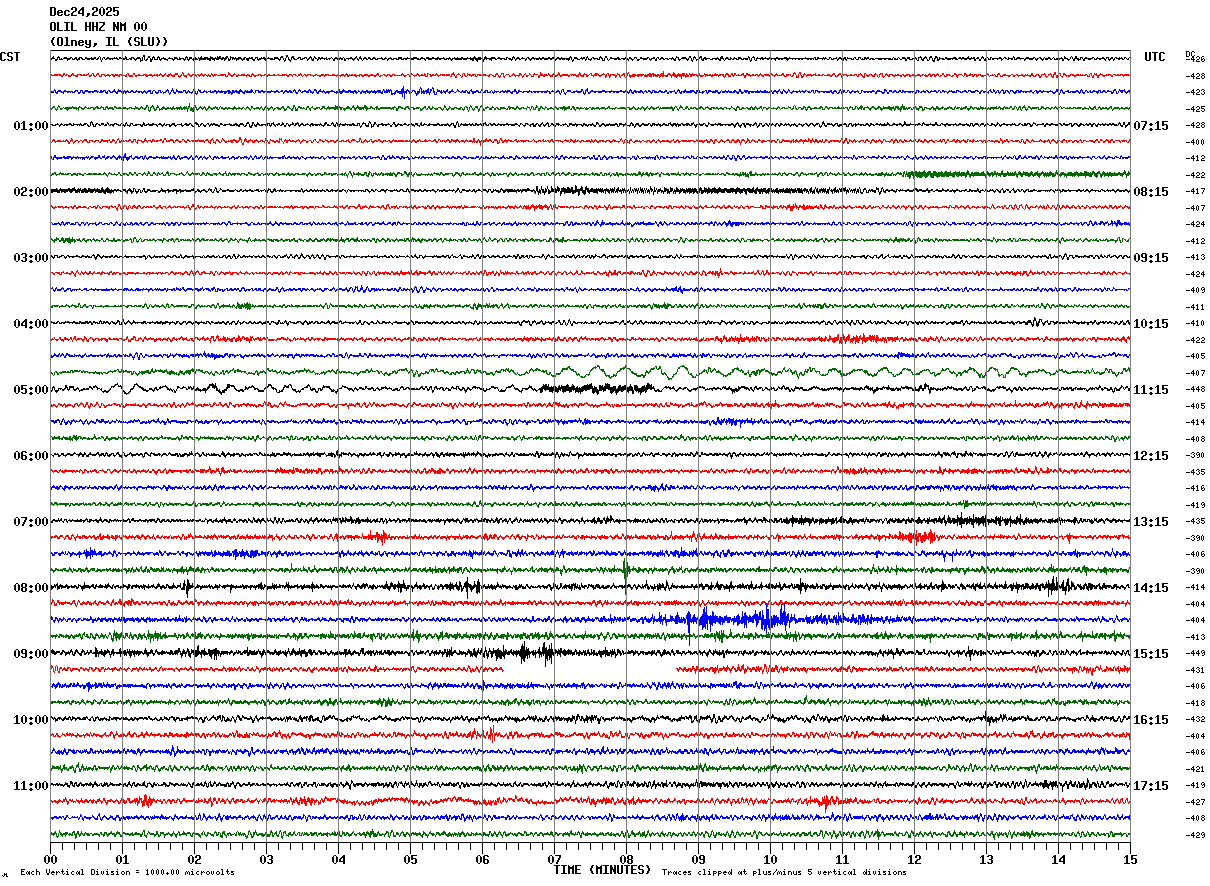Click the 11:15 UTC time label
Image resolution: width=1210 pixels, height=886 pixels.
(1151, 390)
